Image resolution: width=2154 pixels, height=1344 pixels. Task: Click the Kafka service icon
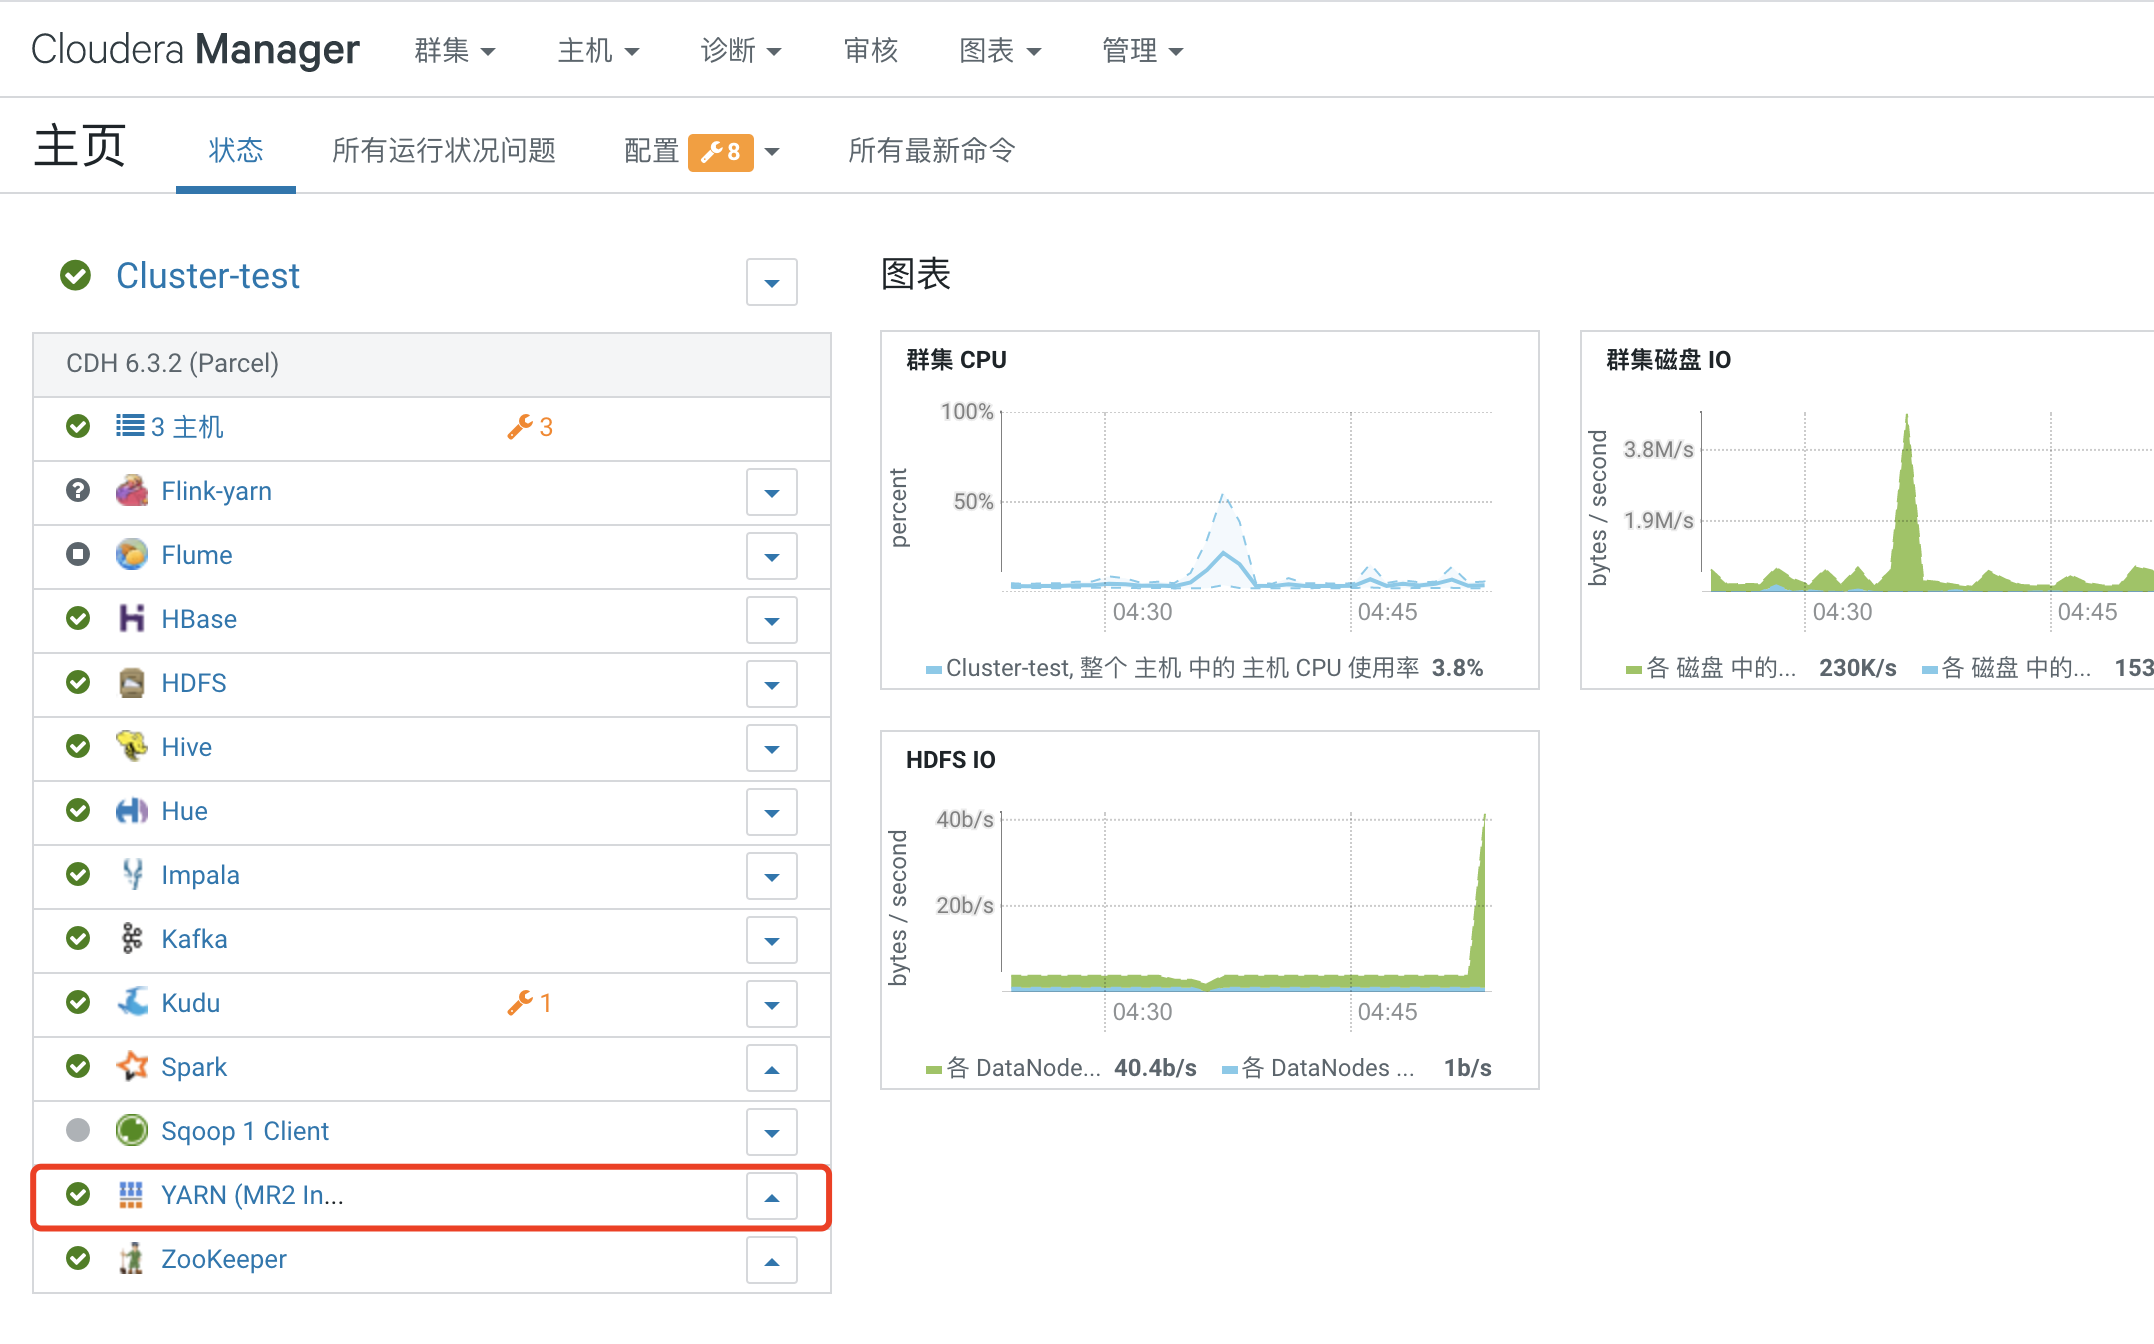[131, 938]
